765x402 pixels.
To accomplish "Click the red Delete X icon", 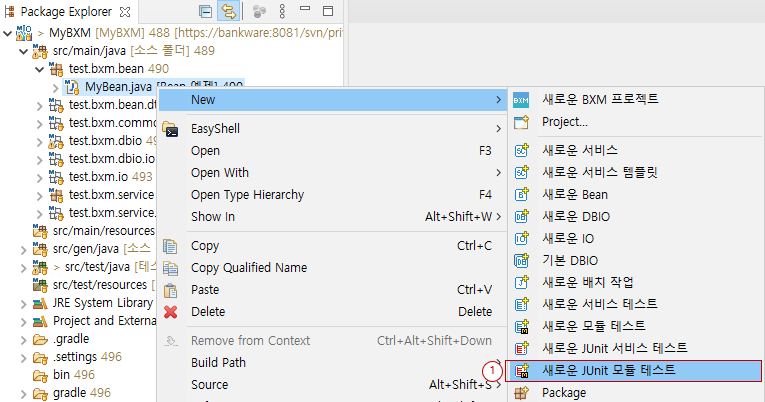I will pyautogui.click(x=170, y=312).
